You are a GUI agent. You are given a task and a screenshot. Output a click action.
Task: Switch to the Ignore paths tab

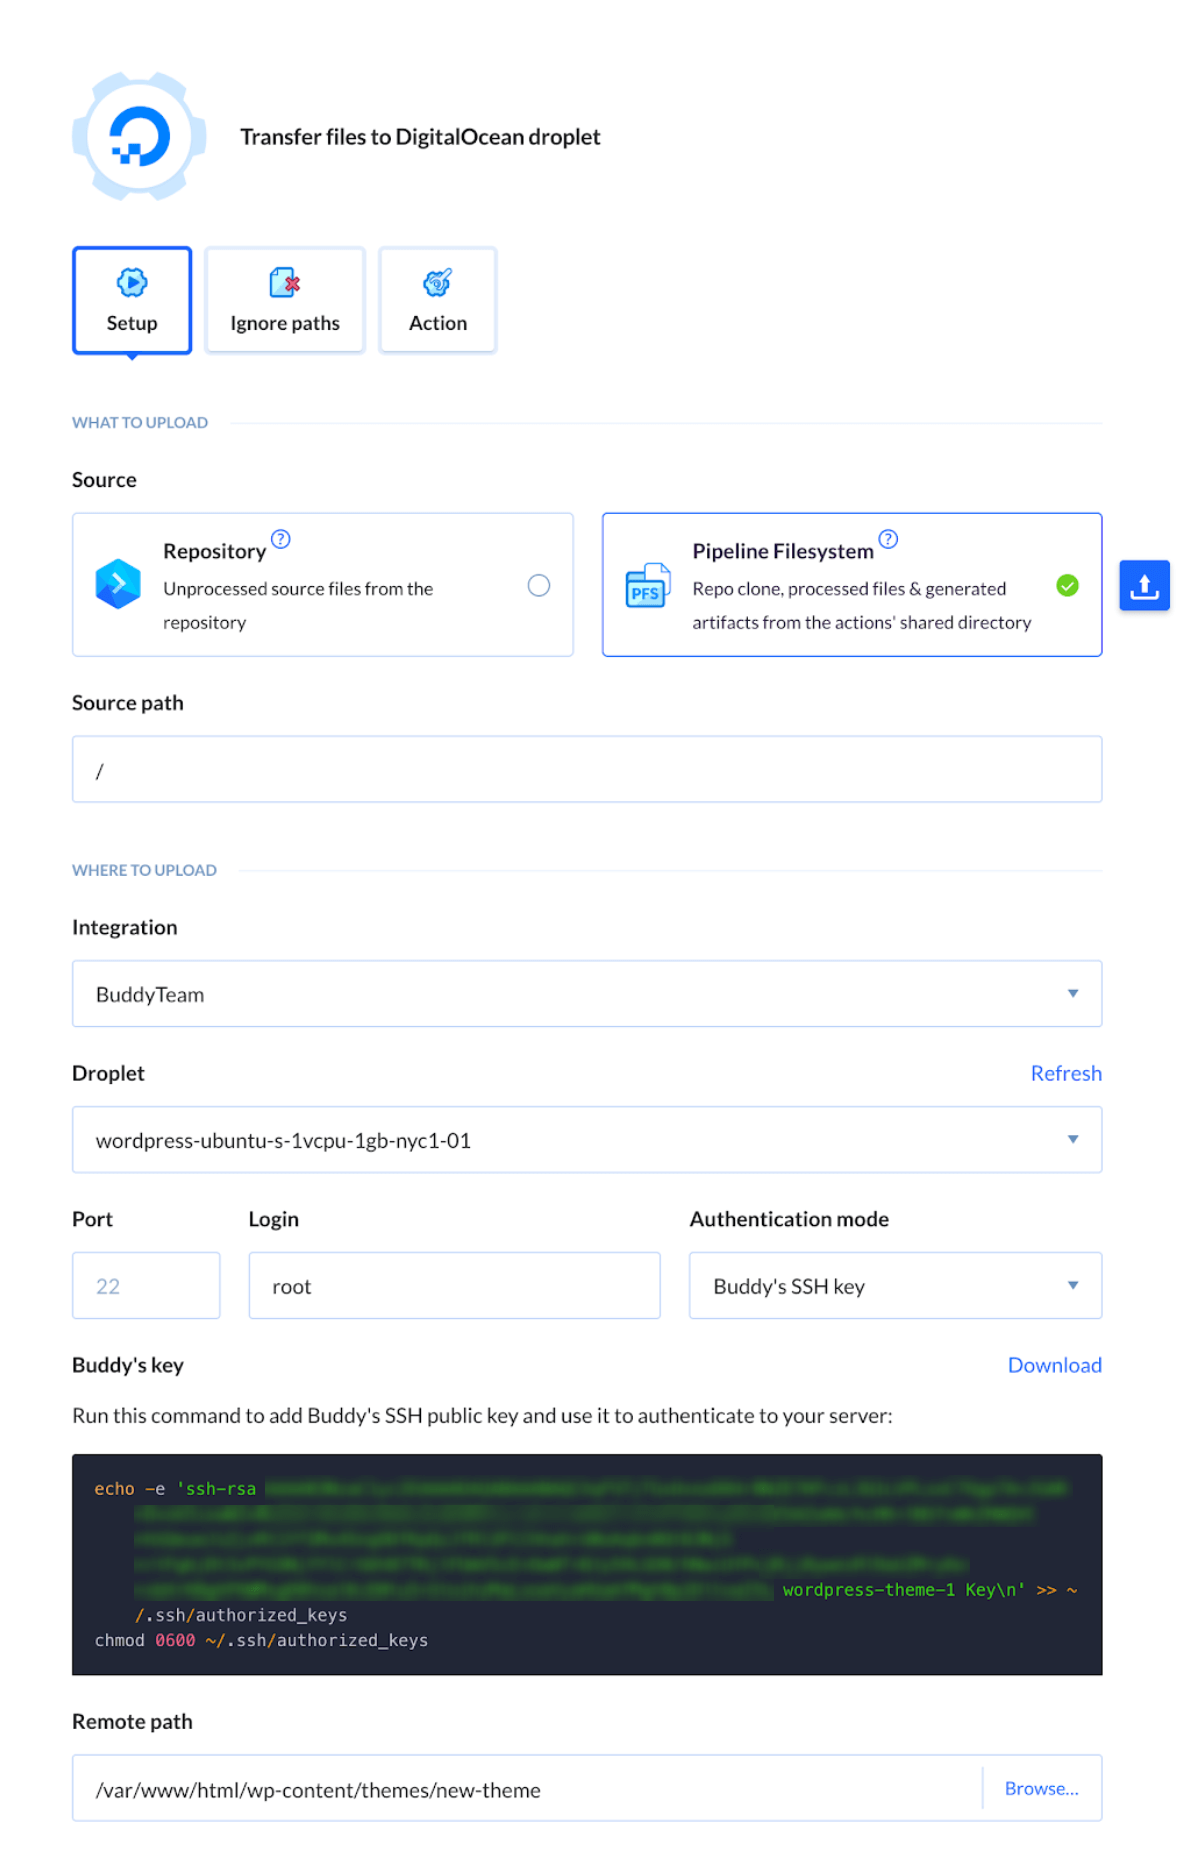285,300
